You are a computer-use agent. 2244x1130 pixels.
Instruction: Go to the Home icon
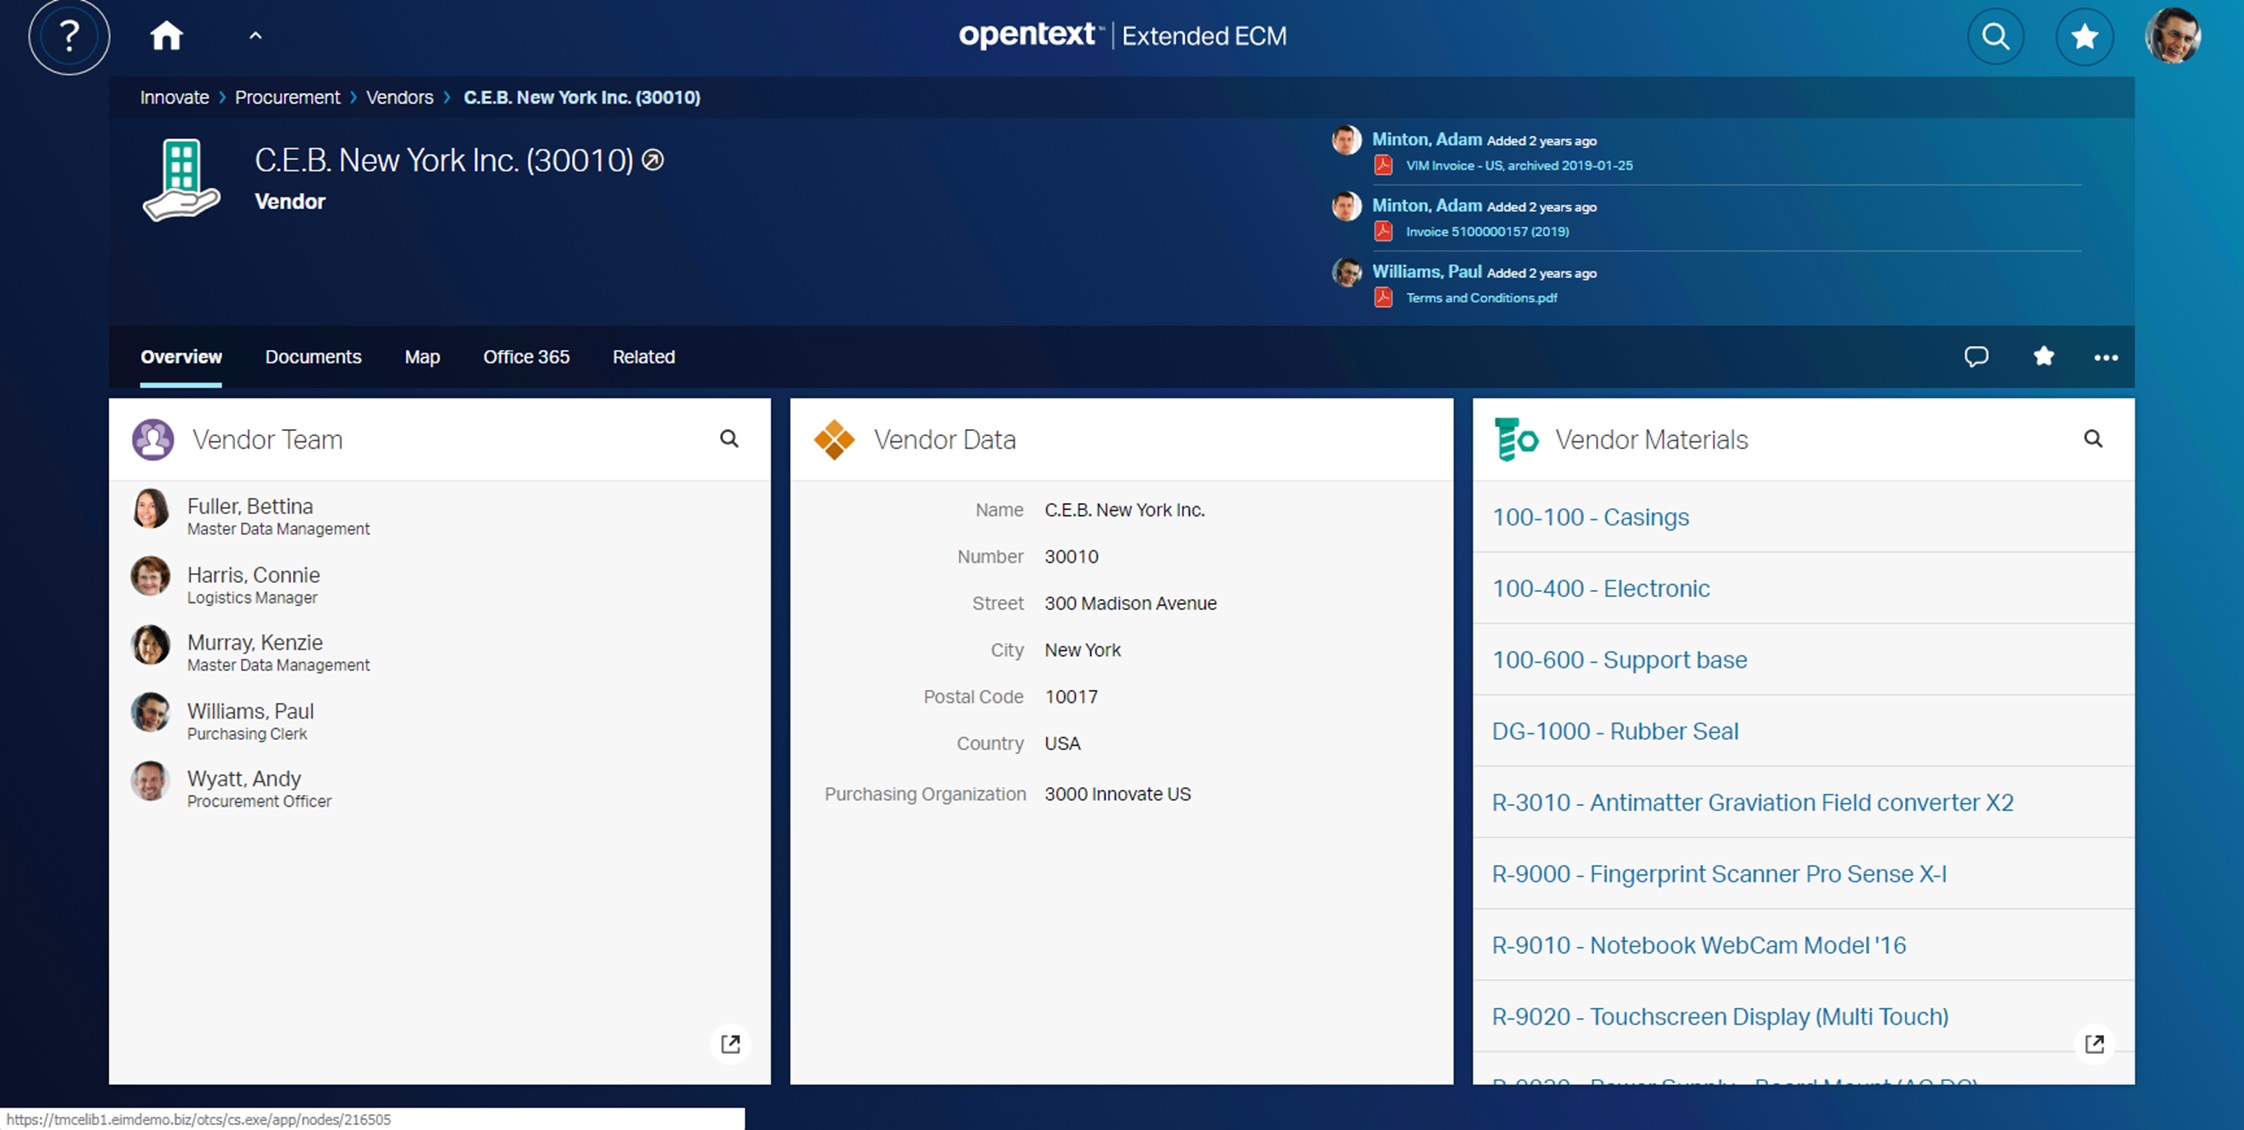(167, 36)
